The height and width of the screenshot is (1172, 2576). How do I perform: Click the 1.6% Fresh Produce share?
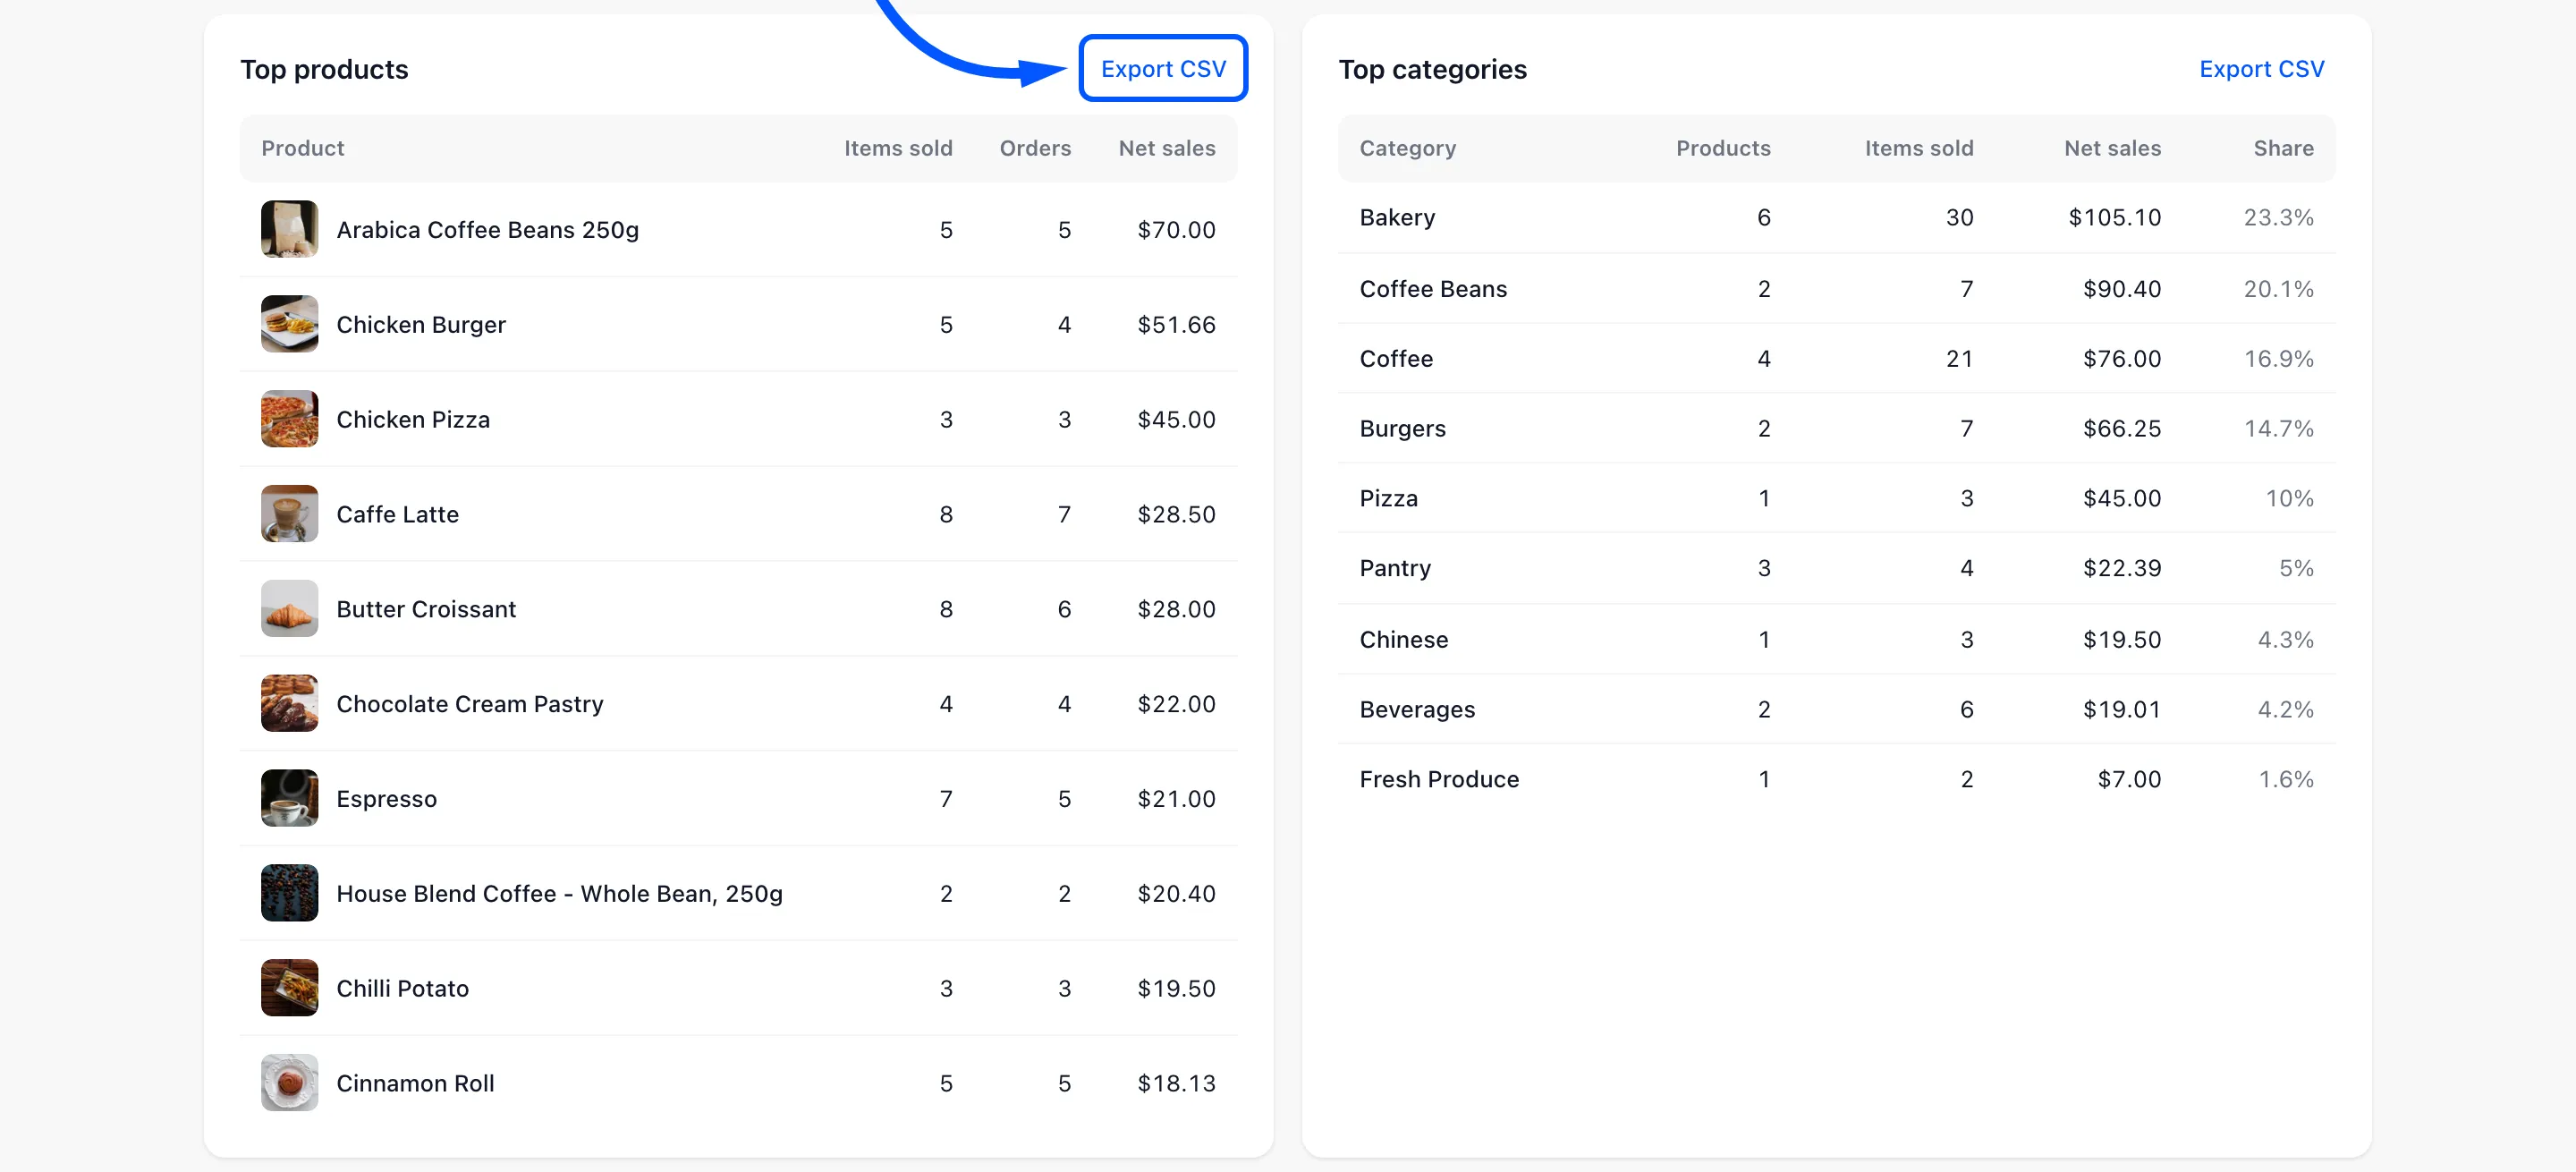tap(2285, 779)
